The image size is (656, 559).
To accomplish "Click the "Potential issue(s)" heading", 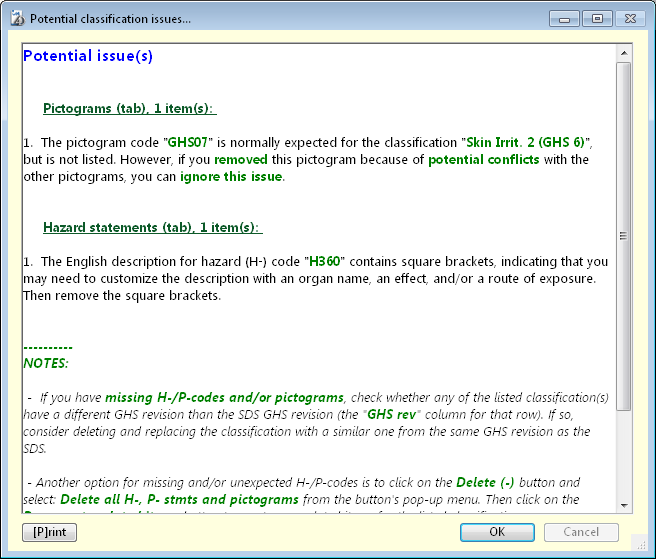I will pyautogui.click(x=88, y=56).
